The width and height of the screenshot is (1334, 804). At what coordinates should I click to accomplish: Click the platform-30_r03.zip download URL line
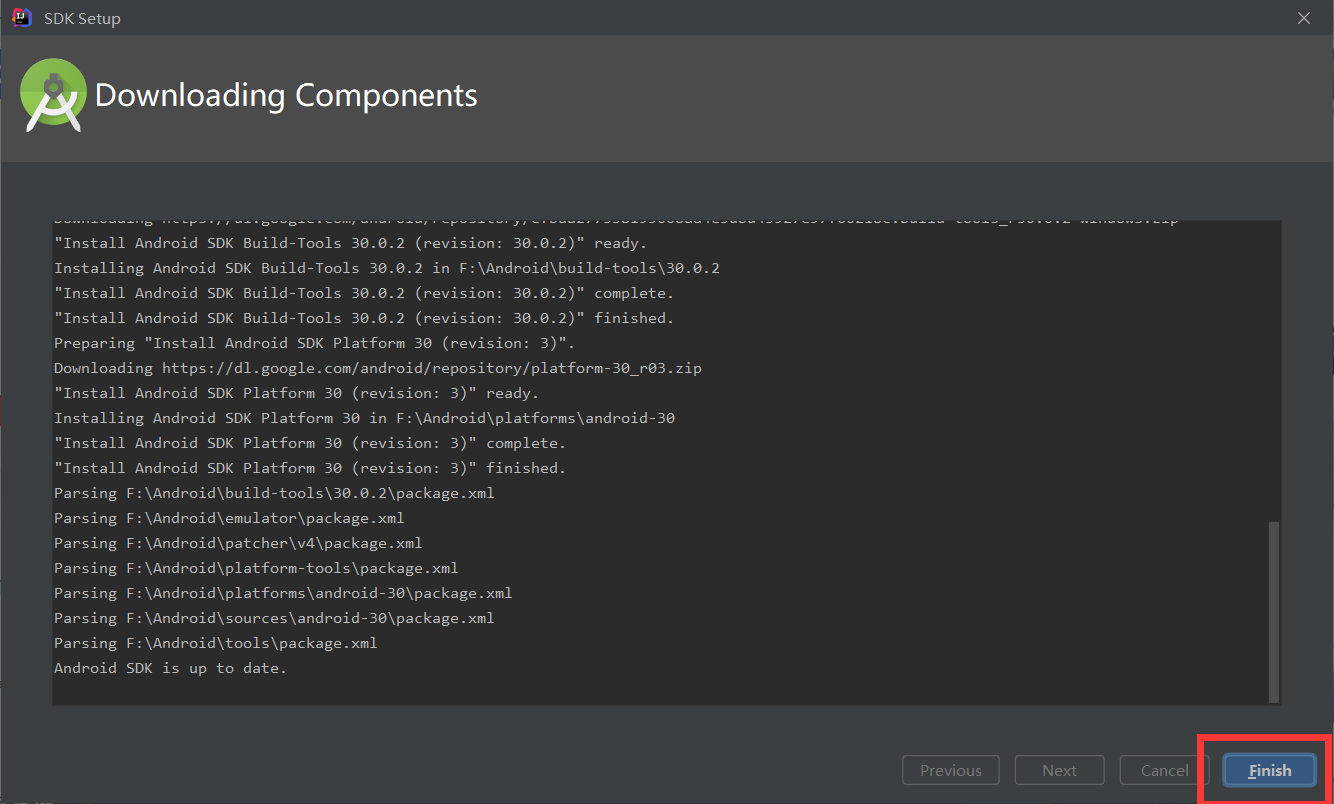click(x=378, y=368)
